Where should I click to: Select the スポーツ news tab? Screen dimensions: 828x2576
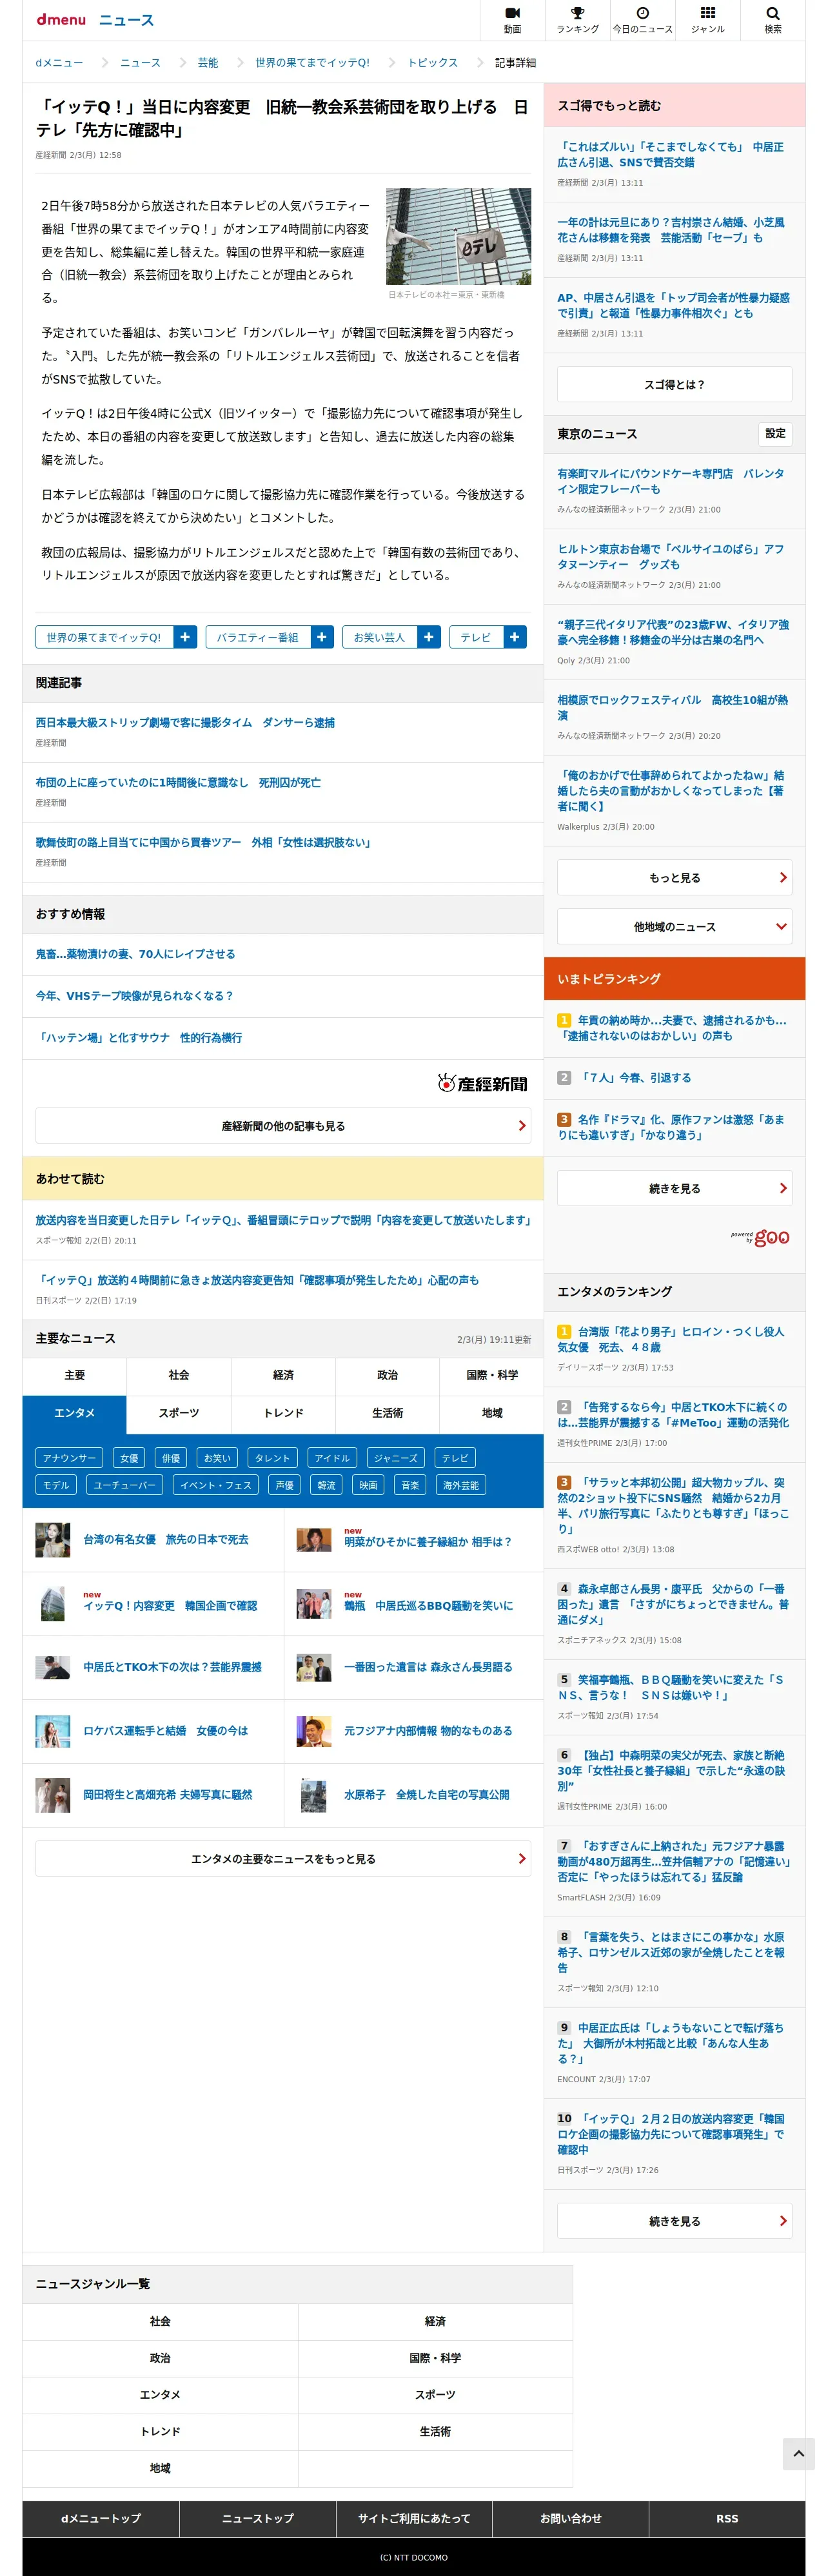179,1414
